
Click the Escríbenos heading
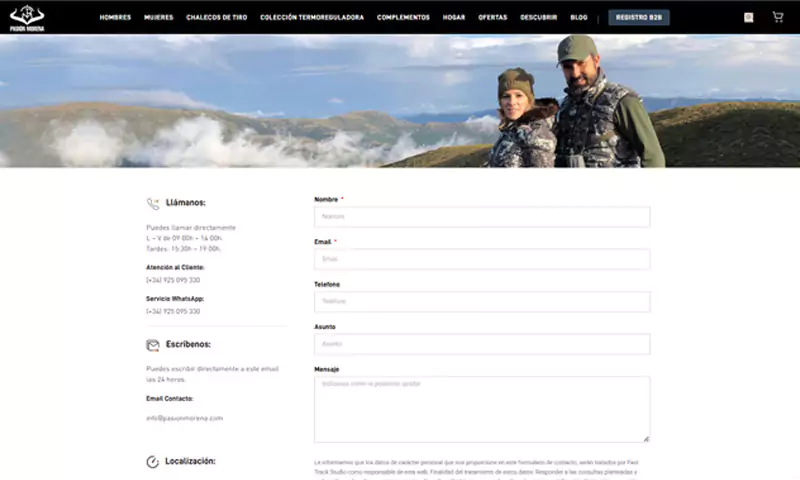(188, 344)
